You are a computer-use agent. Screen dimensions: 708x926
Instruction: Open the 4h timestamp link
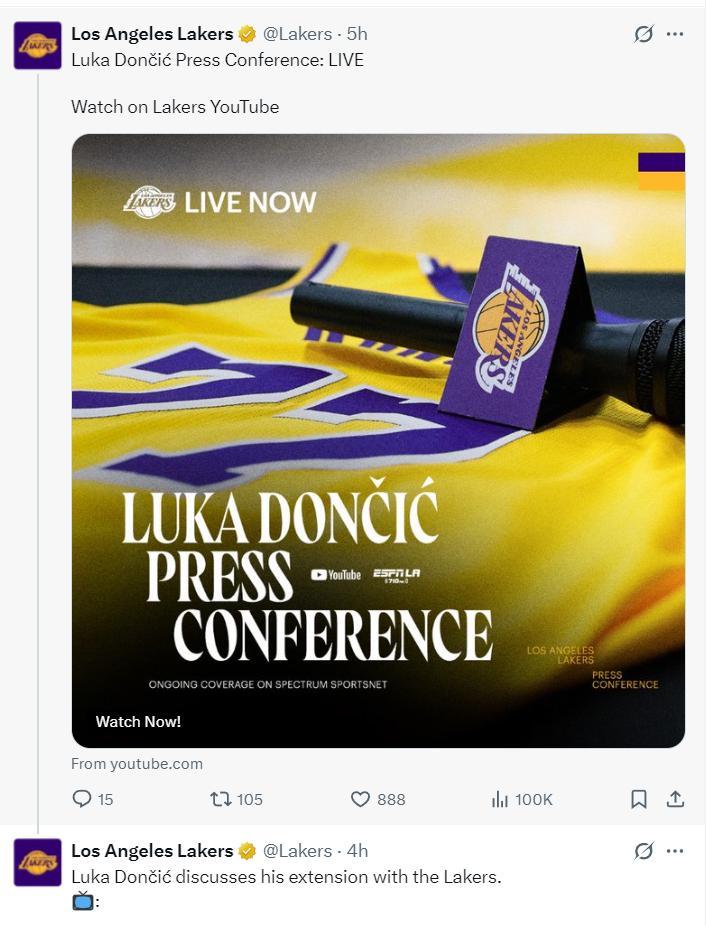pyautogui.click(x=357, y=851)
